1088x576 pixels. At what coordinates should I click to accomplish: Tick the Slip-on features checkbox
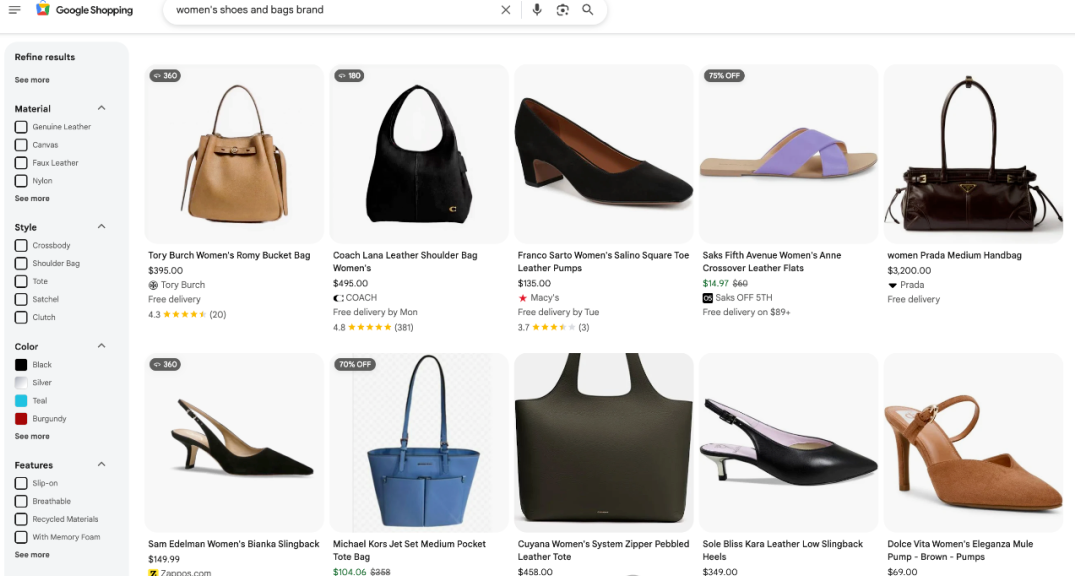pos(21,483)
